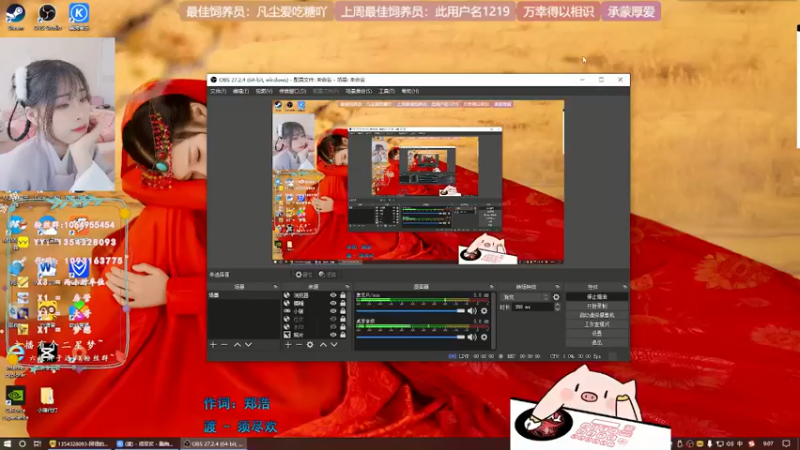Open the Word desktop shortcut
The width and height of the screenshot is (800, 450).
(46, 267)
